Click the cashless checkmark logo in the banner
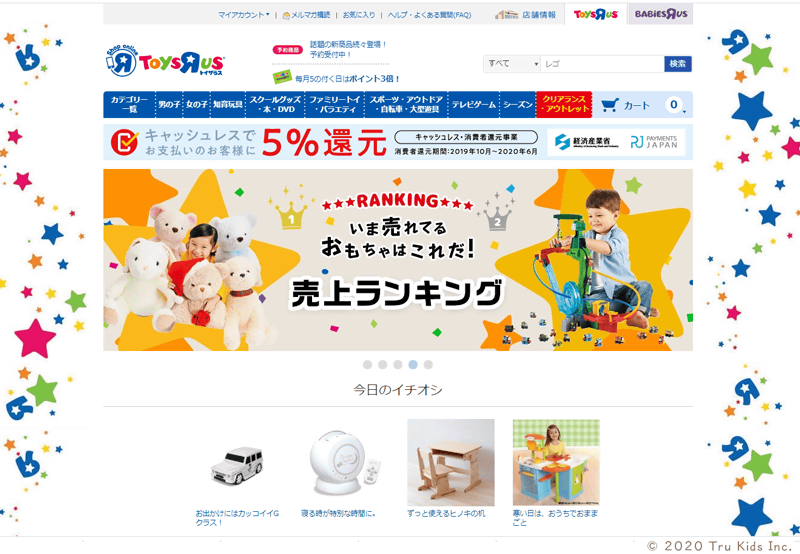 pyautogui.click(x=124, y=142)
